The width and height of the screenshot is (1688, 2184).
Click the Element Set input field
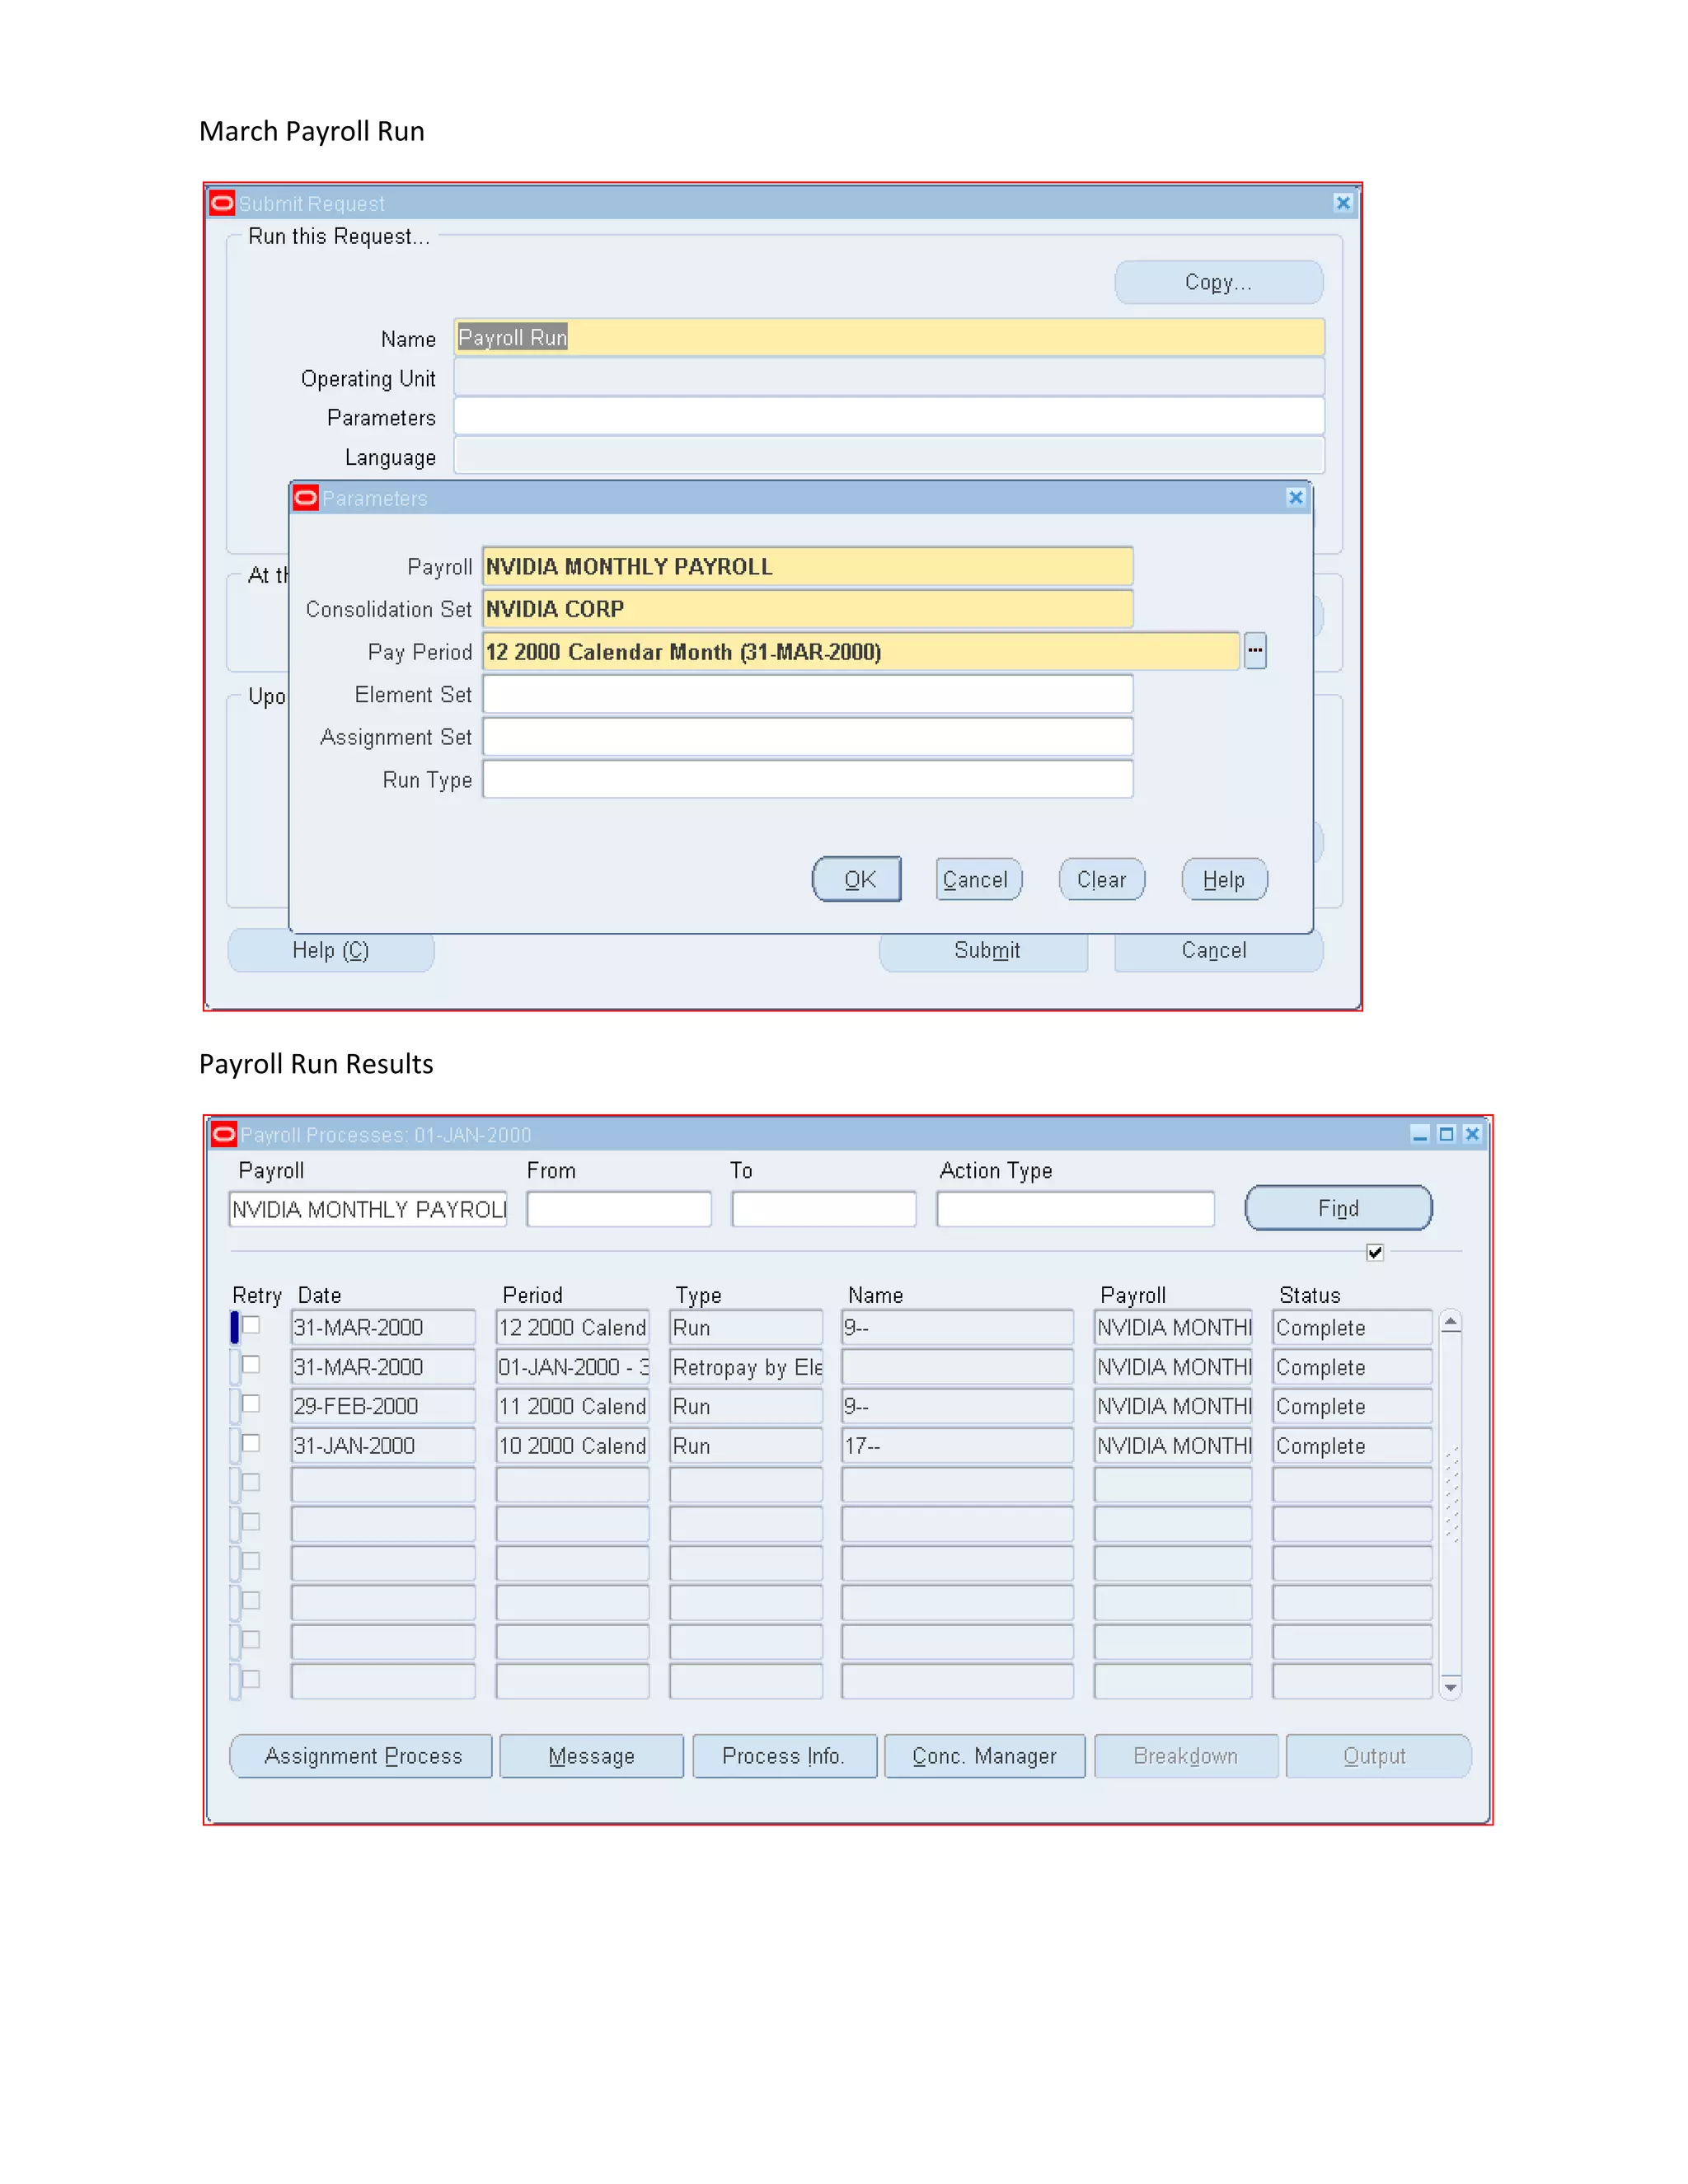807,694
